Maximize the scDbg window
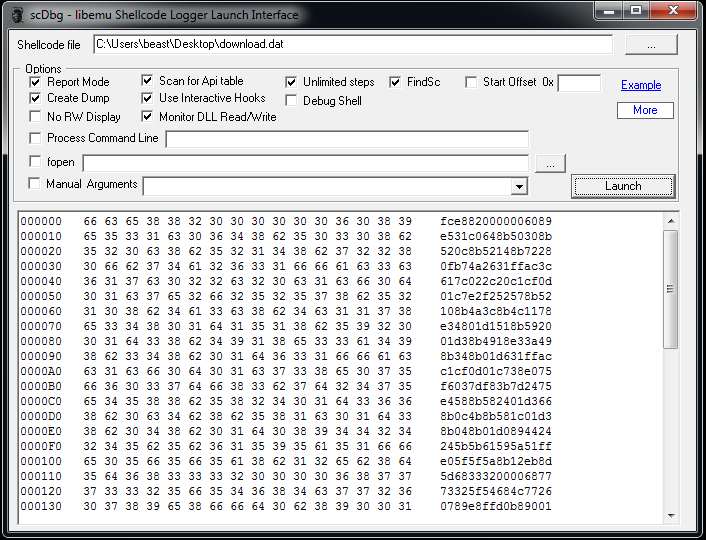This screenshot has width=706, height=540. coord(636,11)
